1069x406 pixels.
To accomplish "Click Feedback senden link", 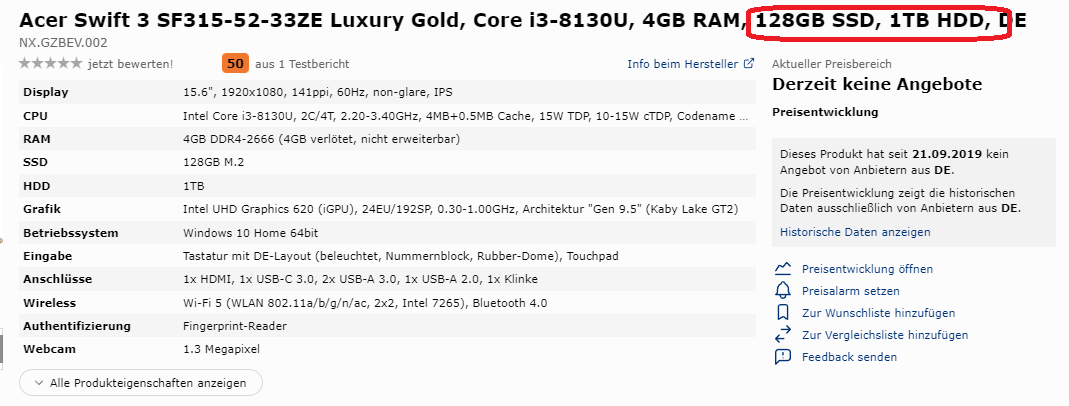I will 849,357.
